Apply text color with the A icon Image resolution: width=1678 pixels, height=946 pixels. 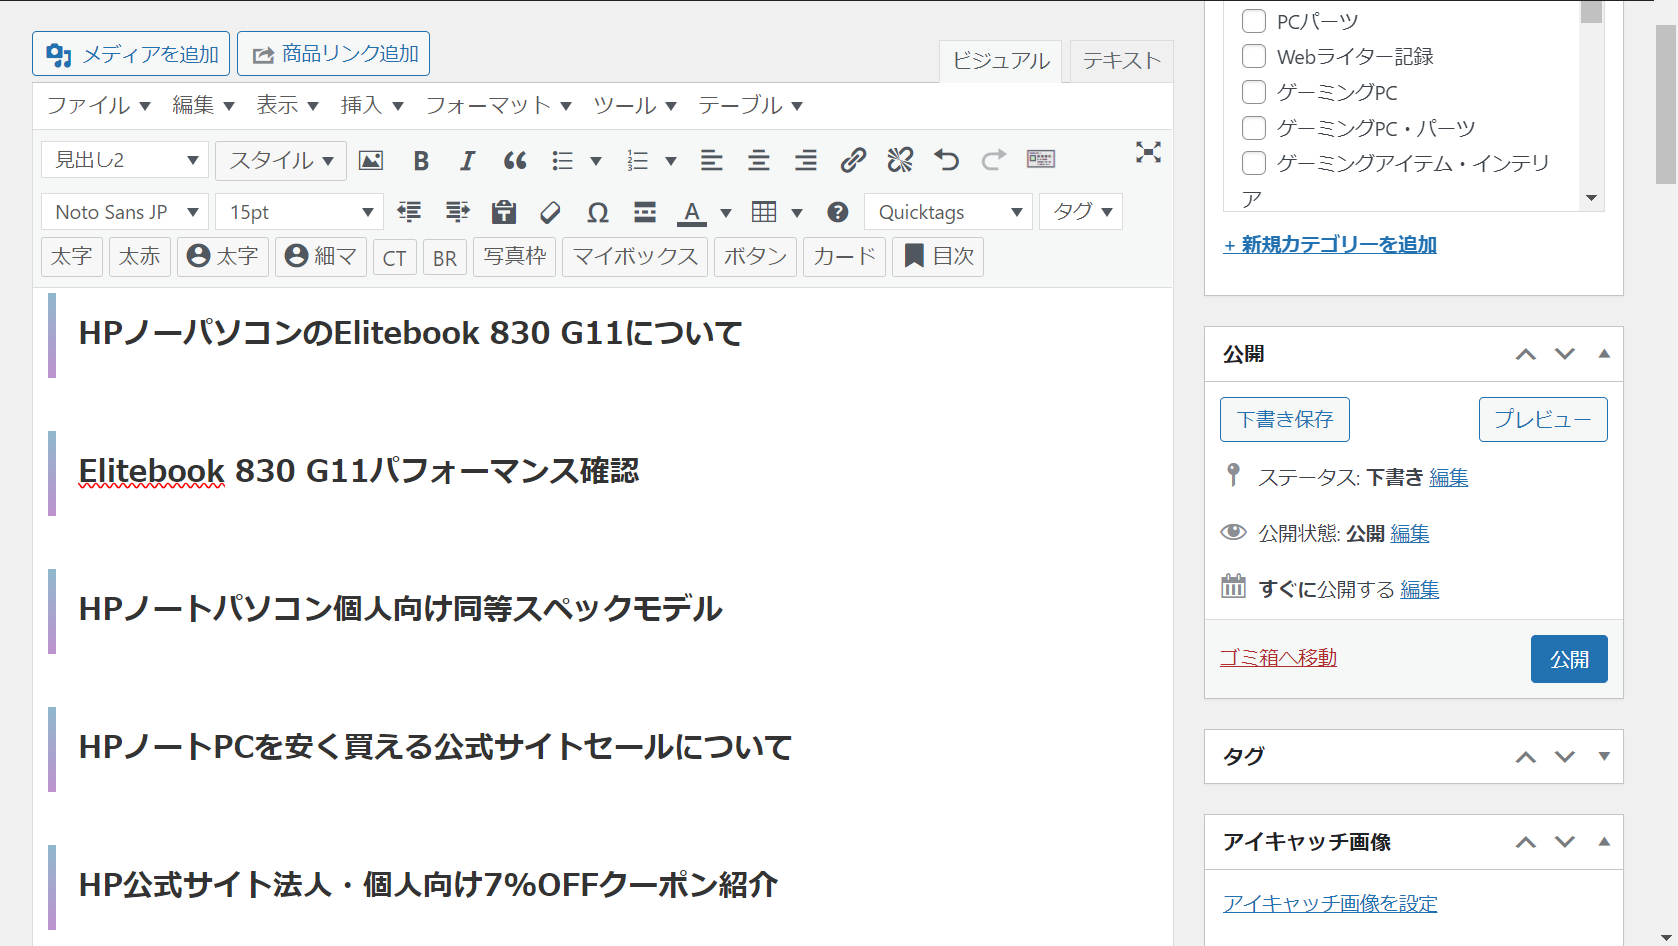tap(692, 212)
